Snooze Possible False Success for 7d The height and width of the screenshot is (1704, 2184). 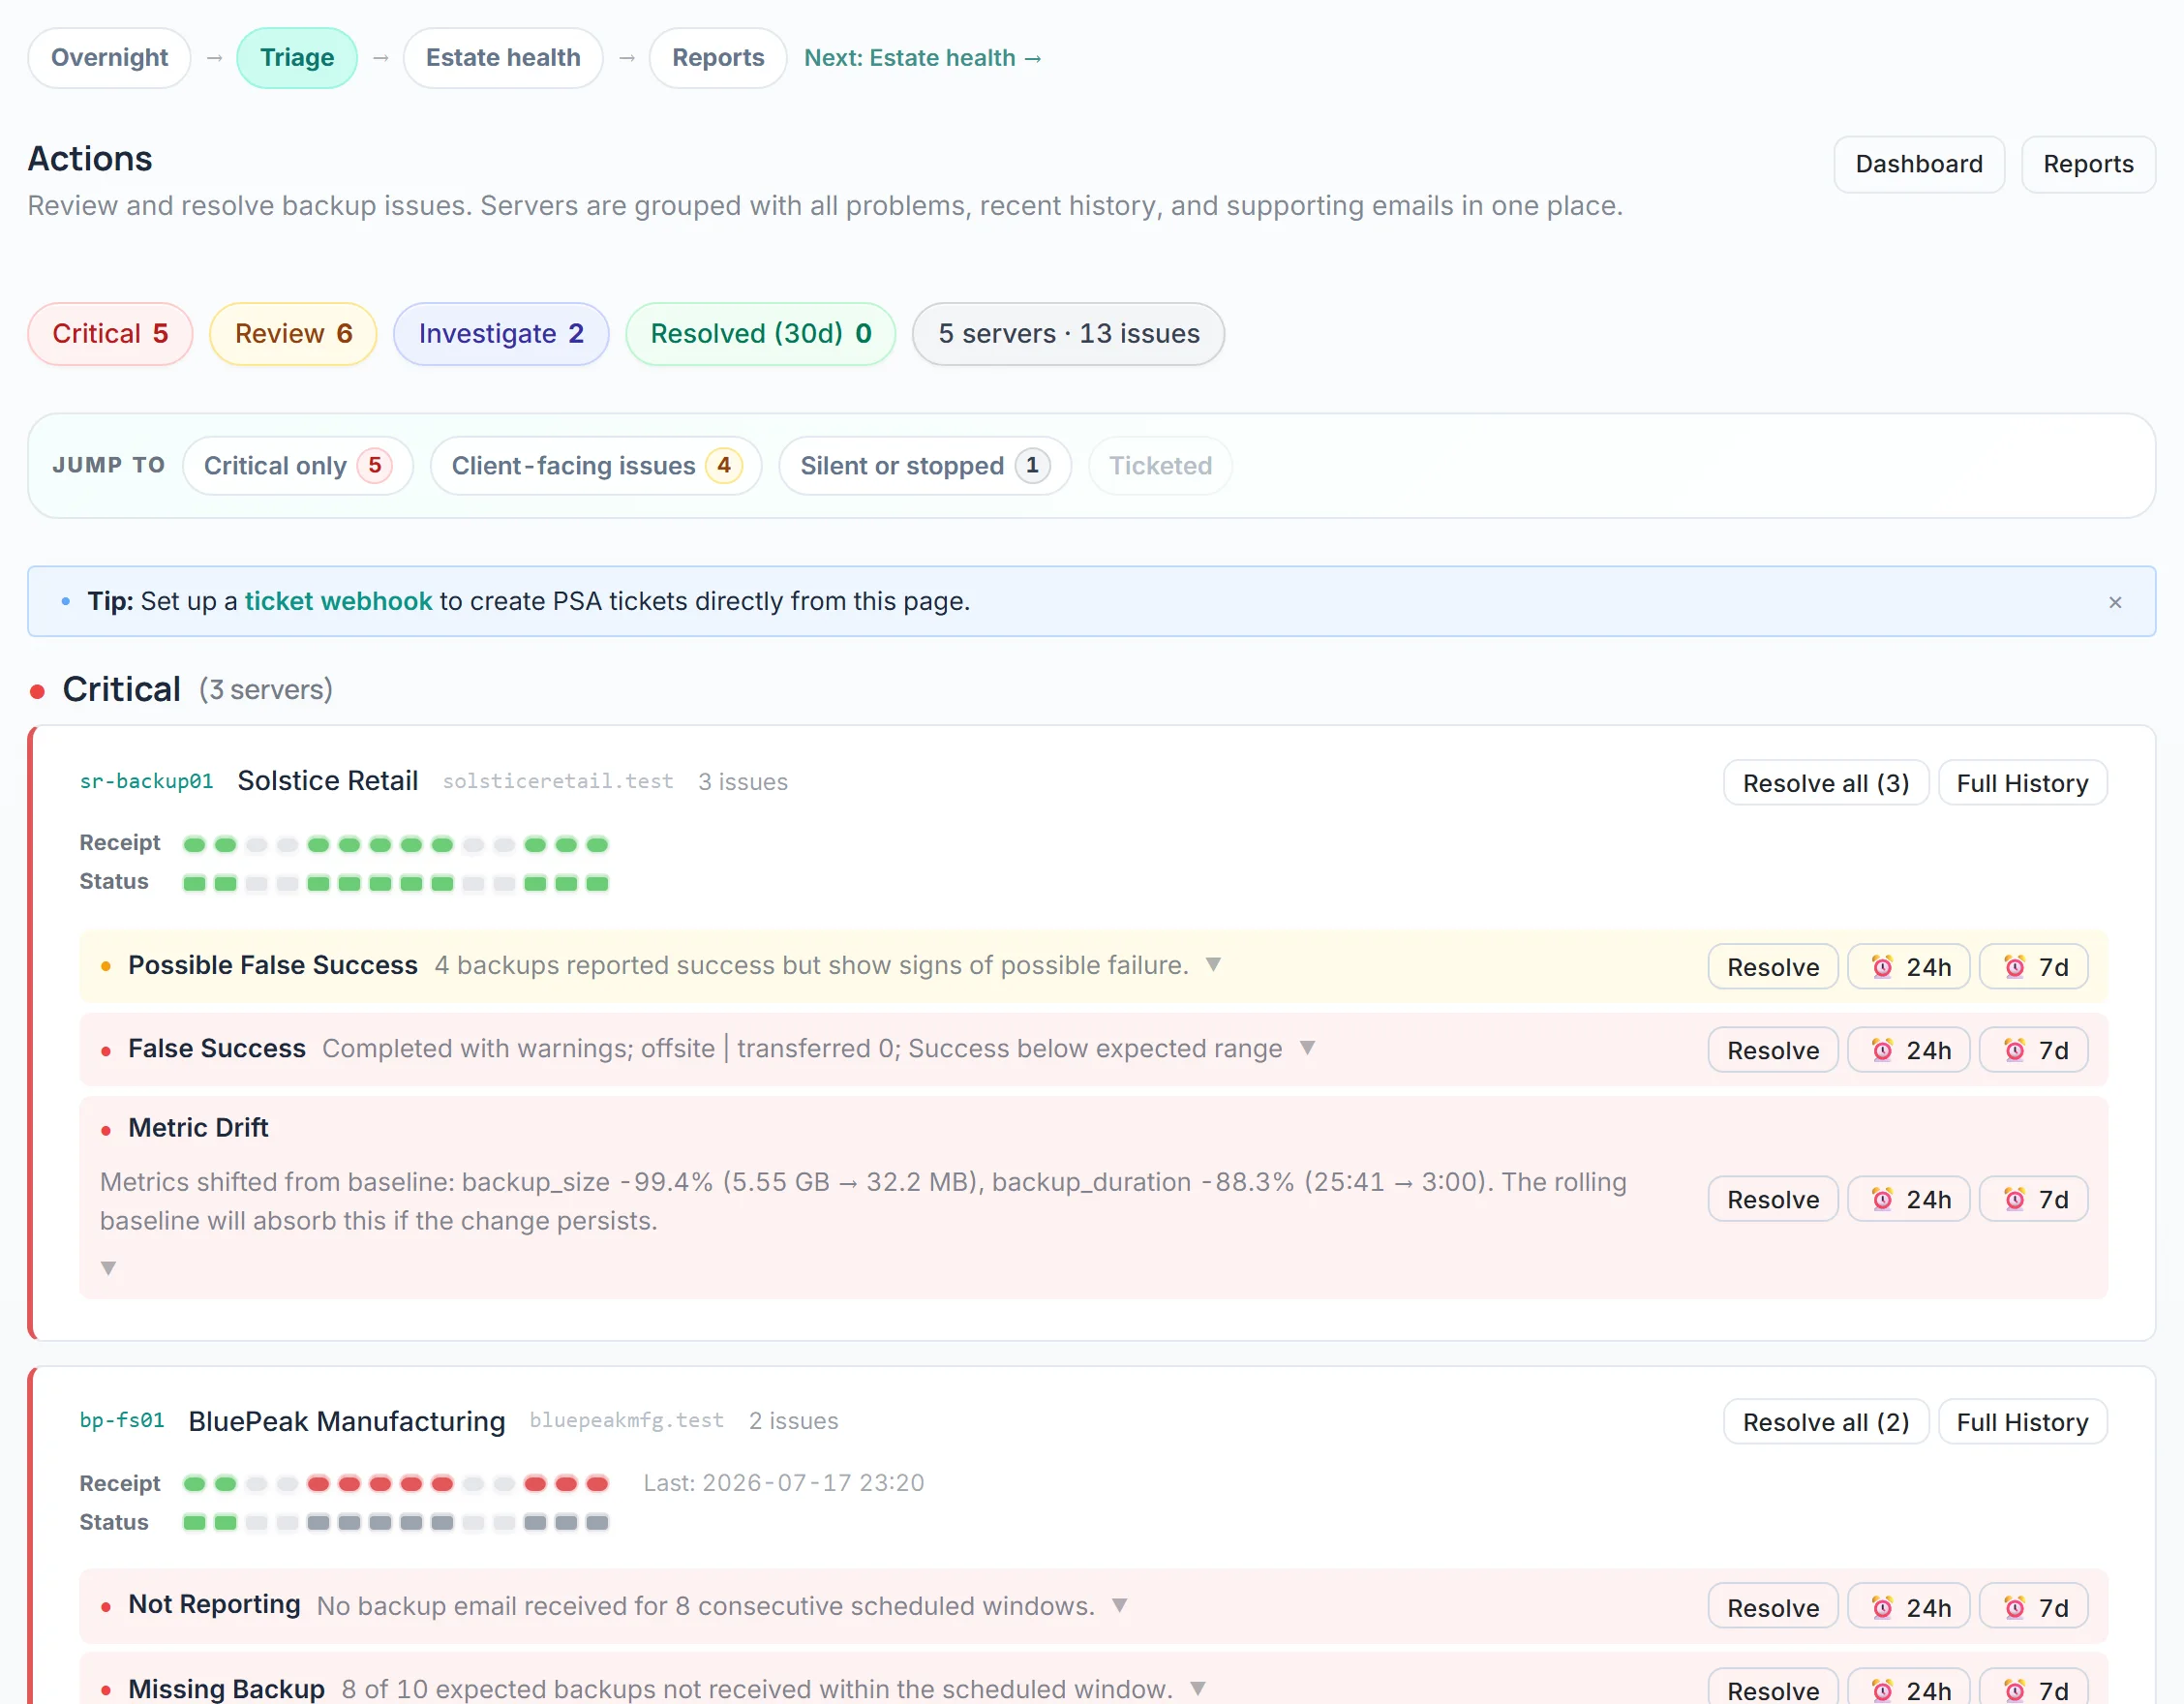click(x=2034, y=967)
